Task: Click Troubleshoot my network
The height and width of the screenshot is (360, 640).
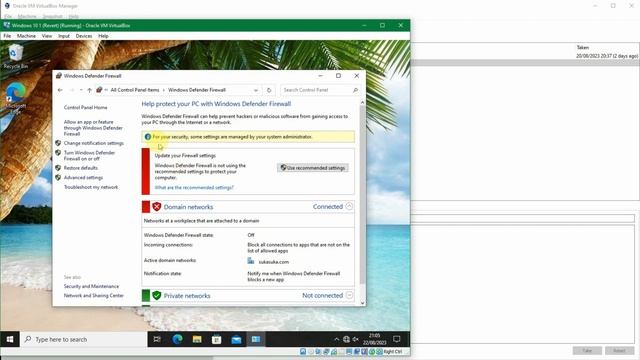Action: pyautogui.click(x=91, y=187)
